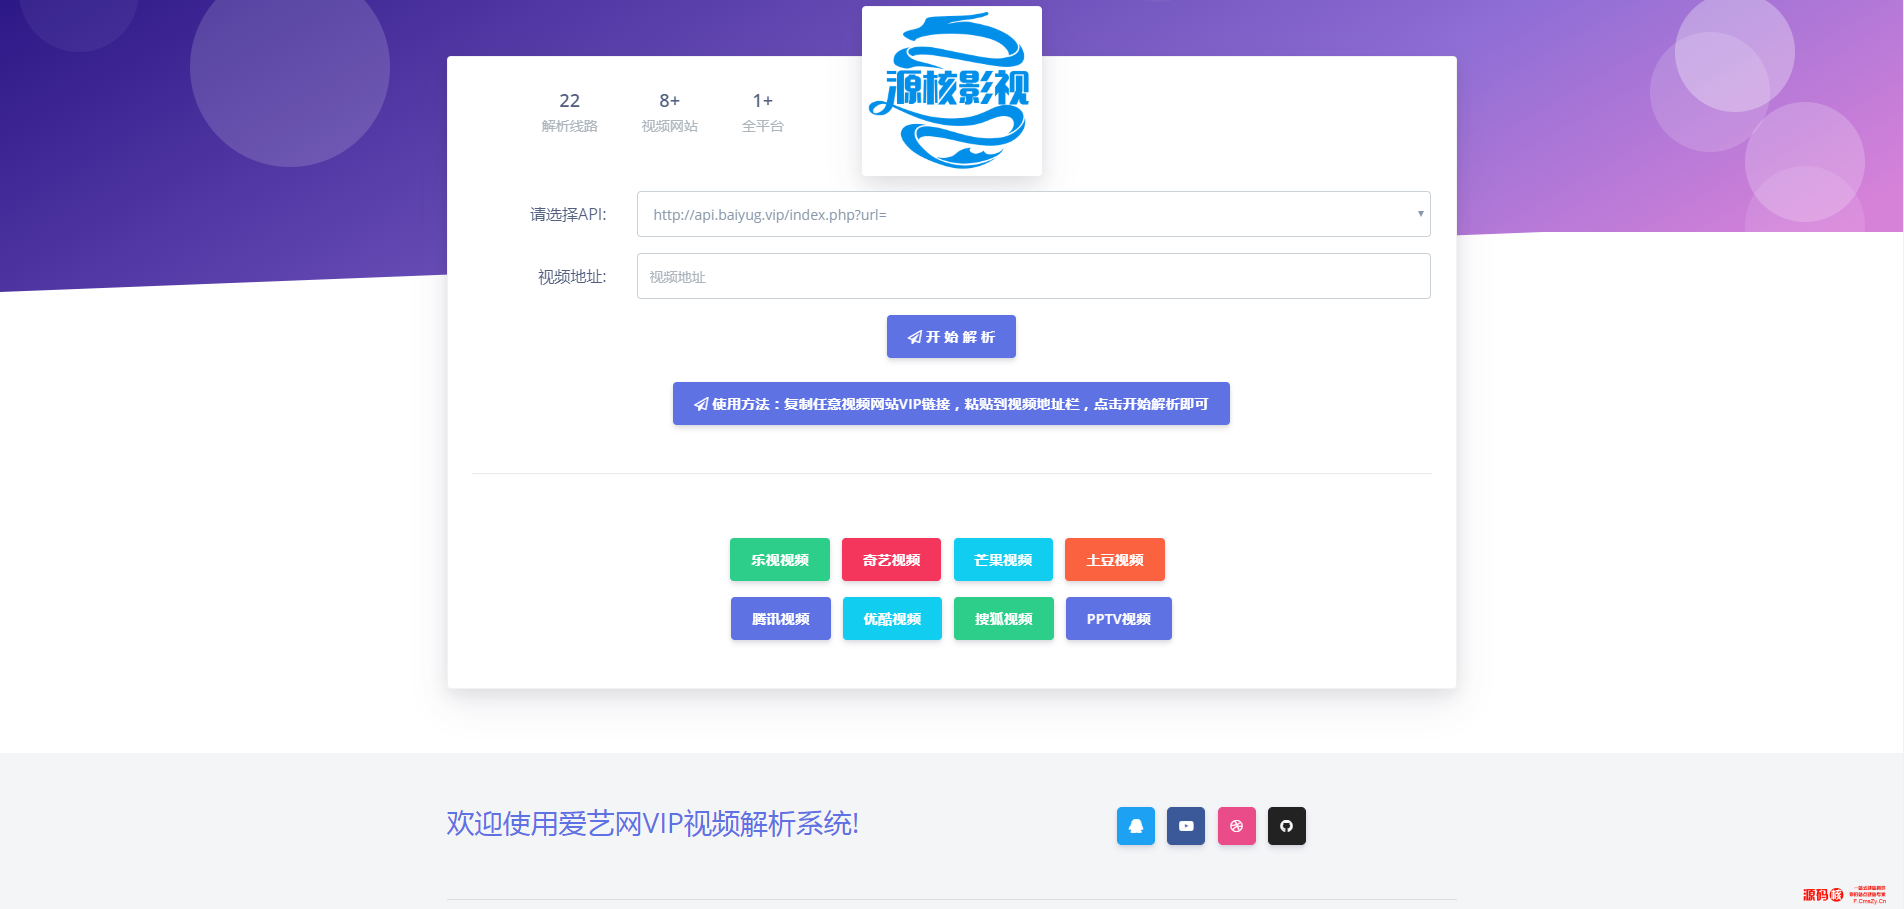Open 乐视视频 green button
The height and width of the screenshot is (909, 1904).
780,560
